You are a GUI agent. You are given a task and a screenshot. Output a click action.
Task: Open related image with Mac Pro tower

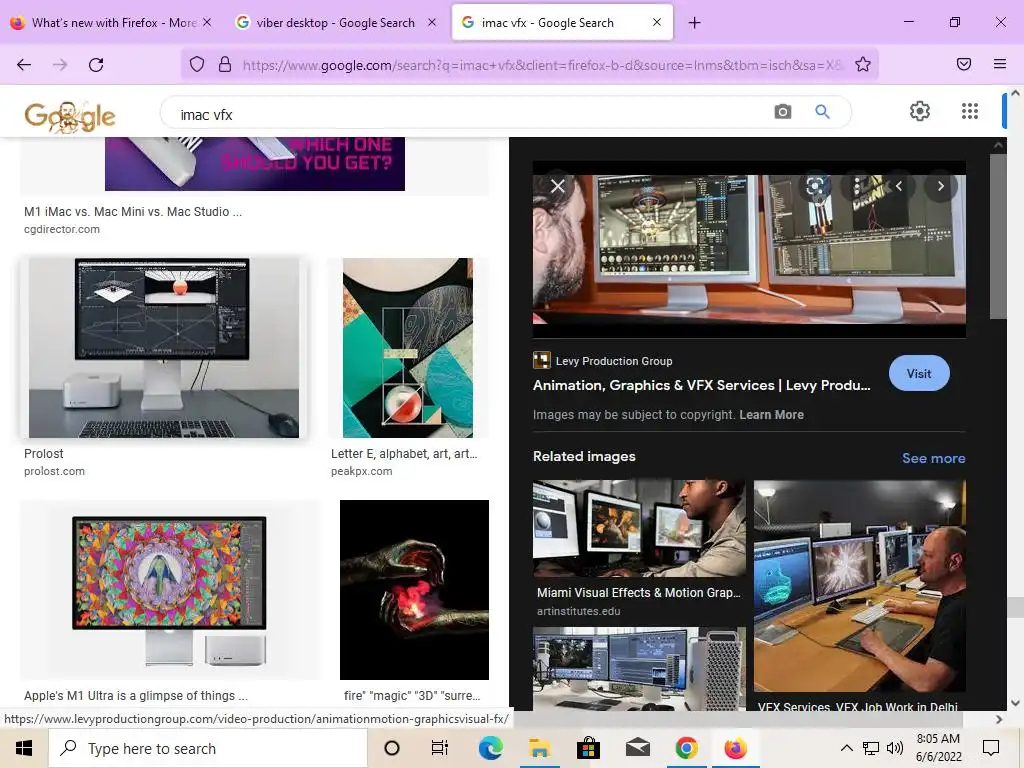click(639, 669)
